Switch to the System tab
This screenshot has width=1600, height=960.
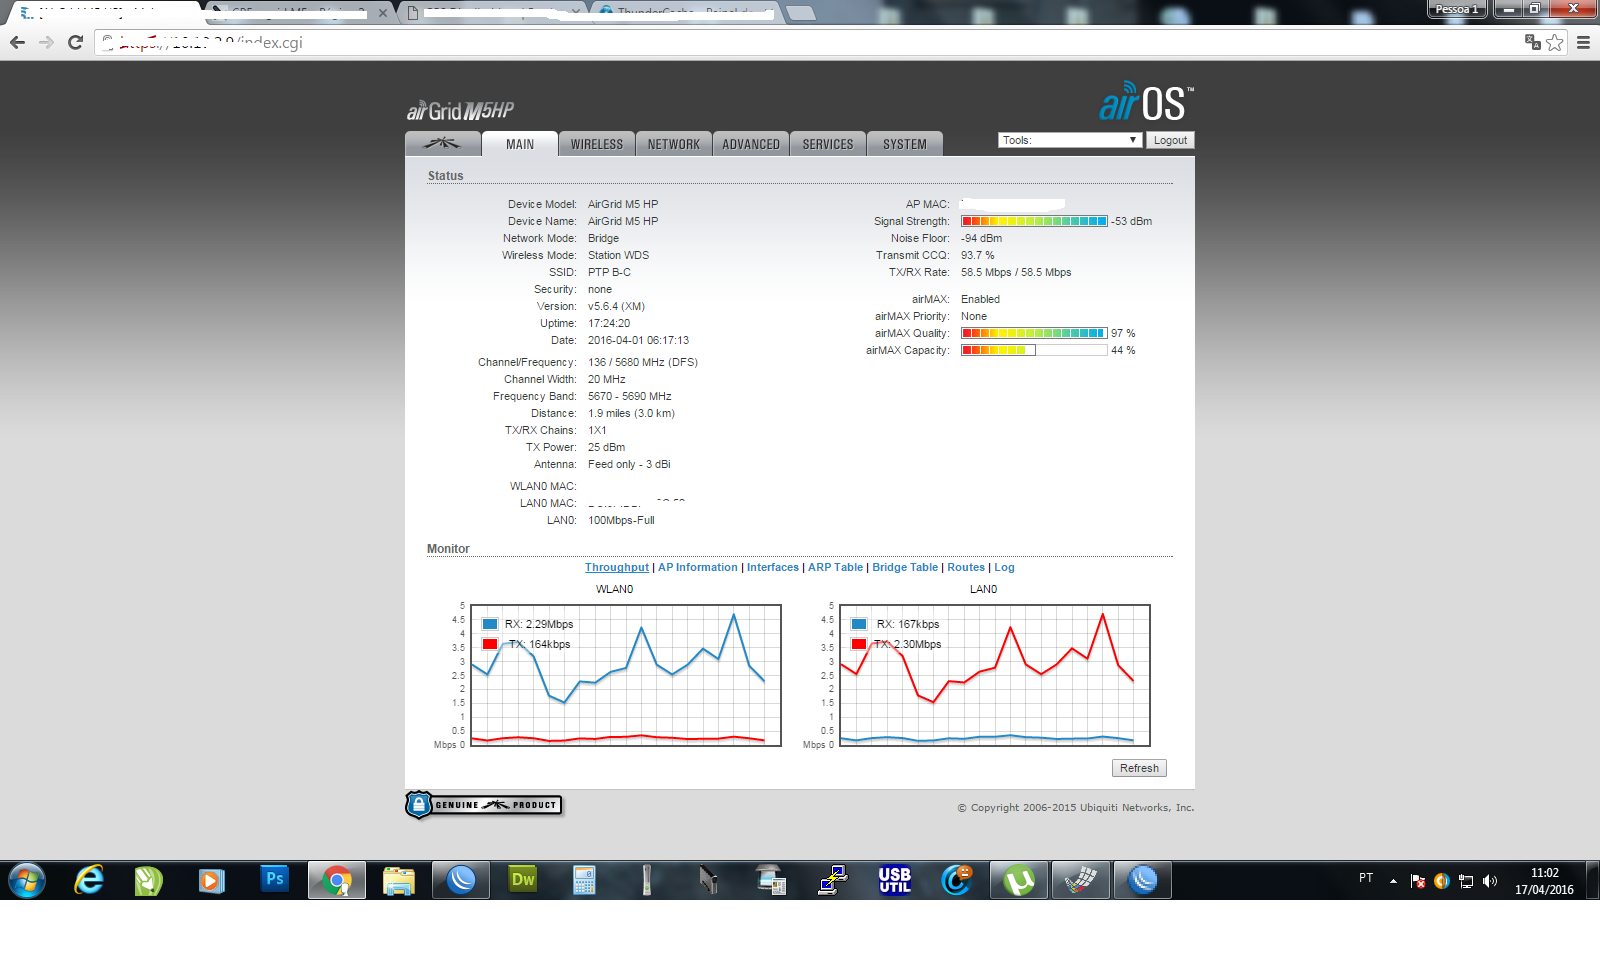pos(905,144)
